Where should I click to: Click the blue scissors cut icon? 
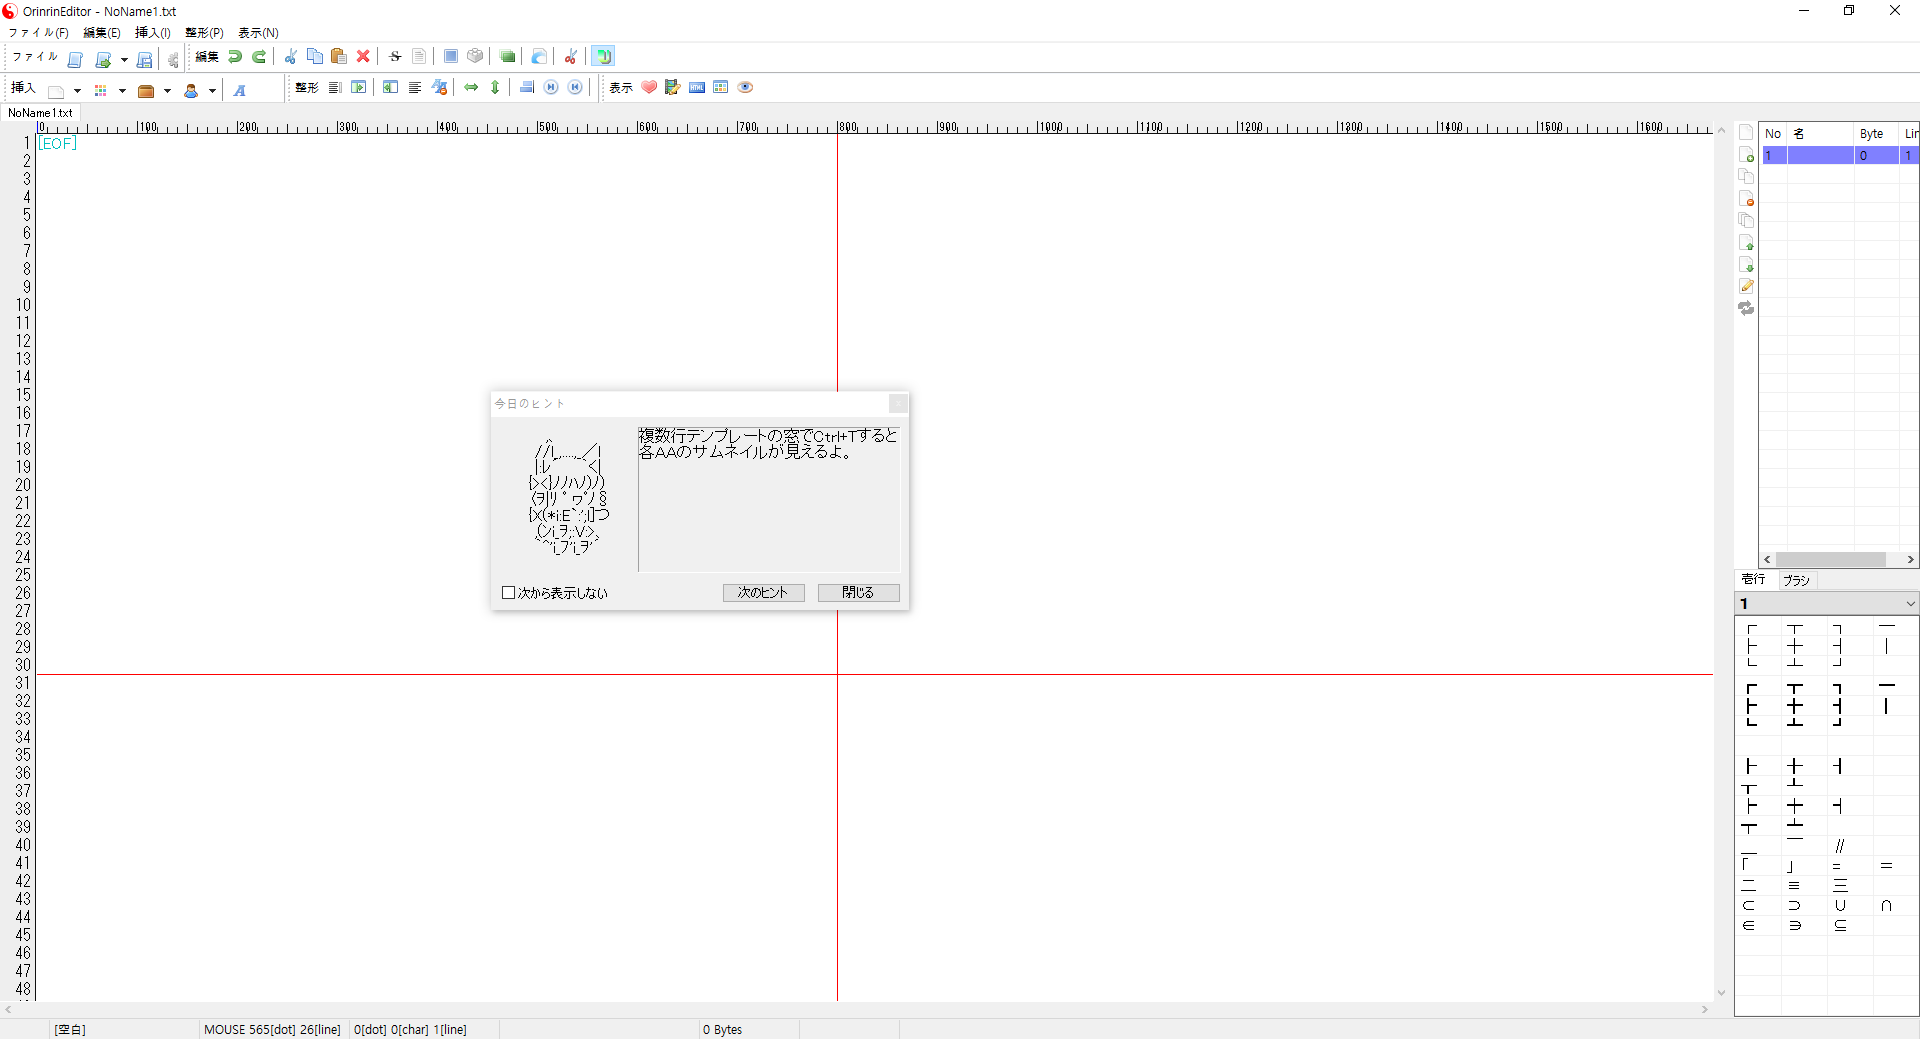pos(291,57)
